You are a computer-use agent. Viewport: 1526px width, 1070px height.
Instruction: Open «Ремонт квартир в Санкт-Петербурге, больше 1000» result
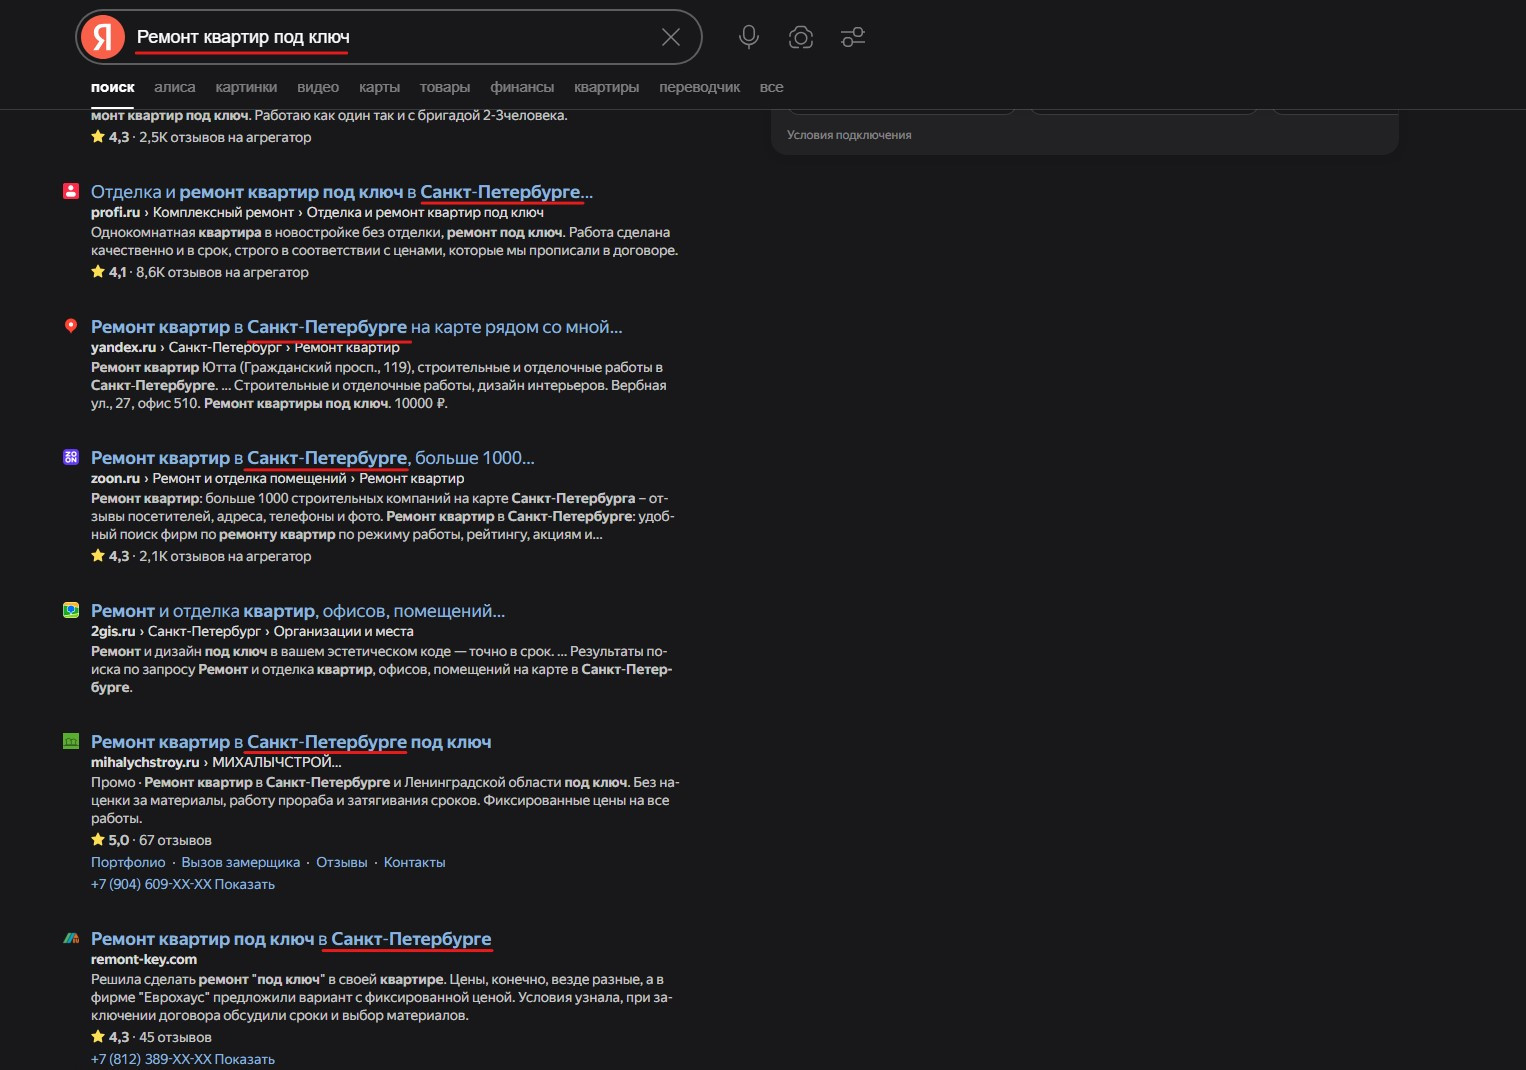point(313,458)
